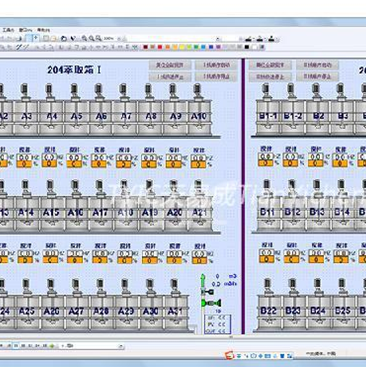Pick the black toolbar color swatch

pyautogui.click(x=247, y=47)
